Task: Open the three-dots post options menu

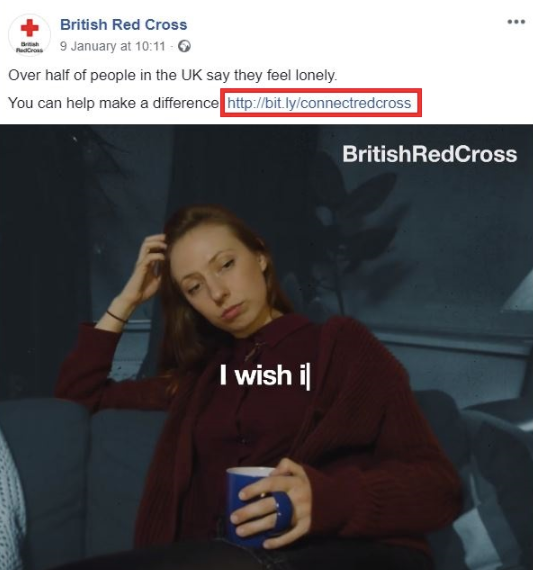Action: (x=516, y=22)
